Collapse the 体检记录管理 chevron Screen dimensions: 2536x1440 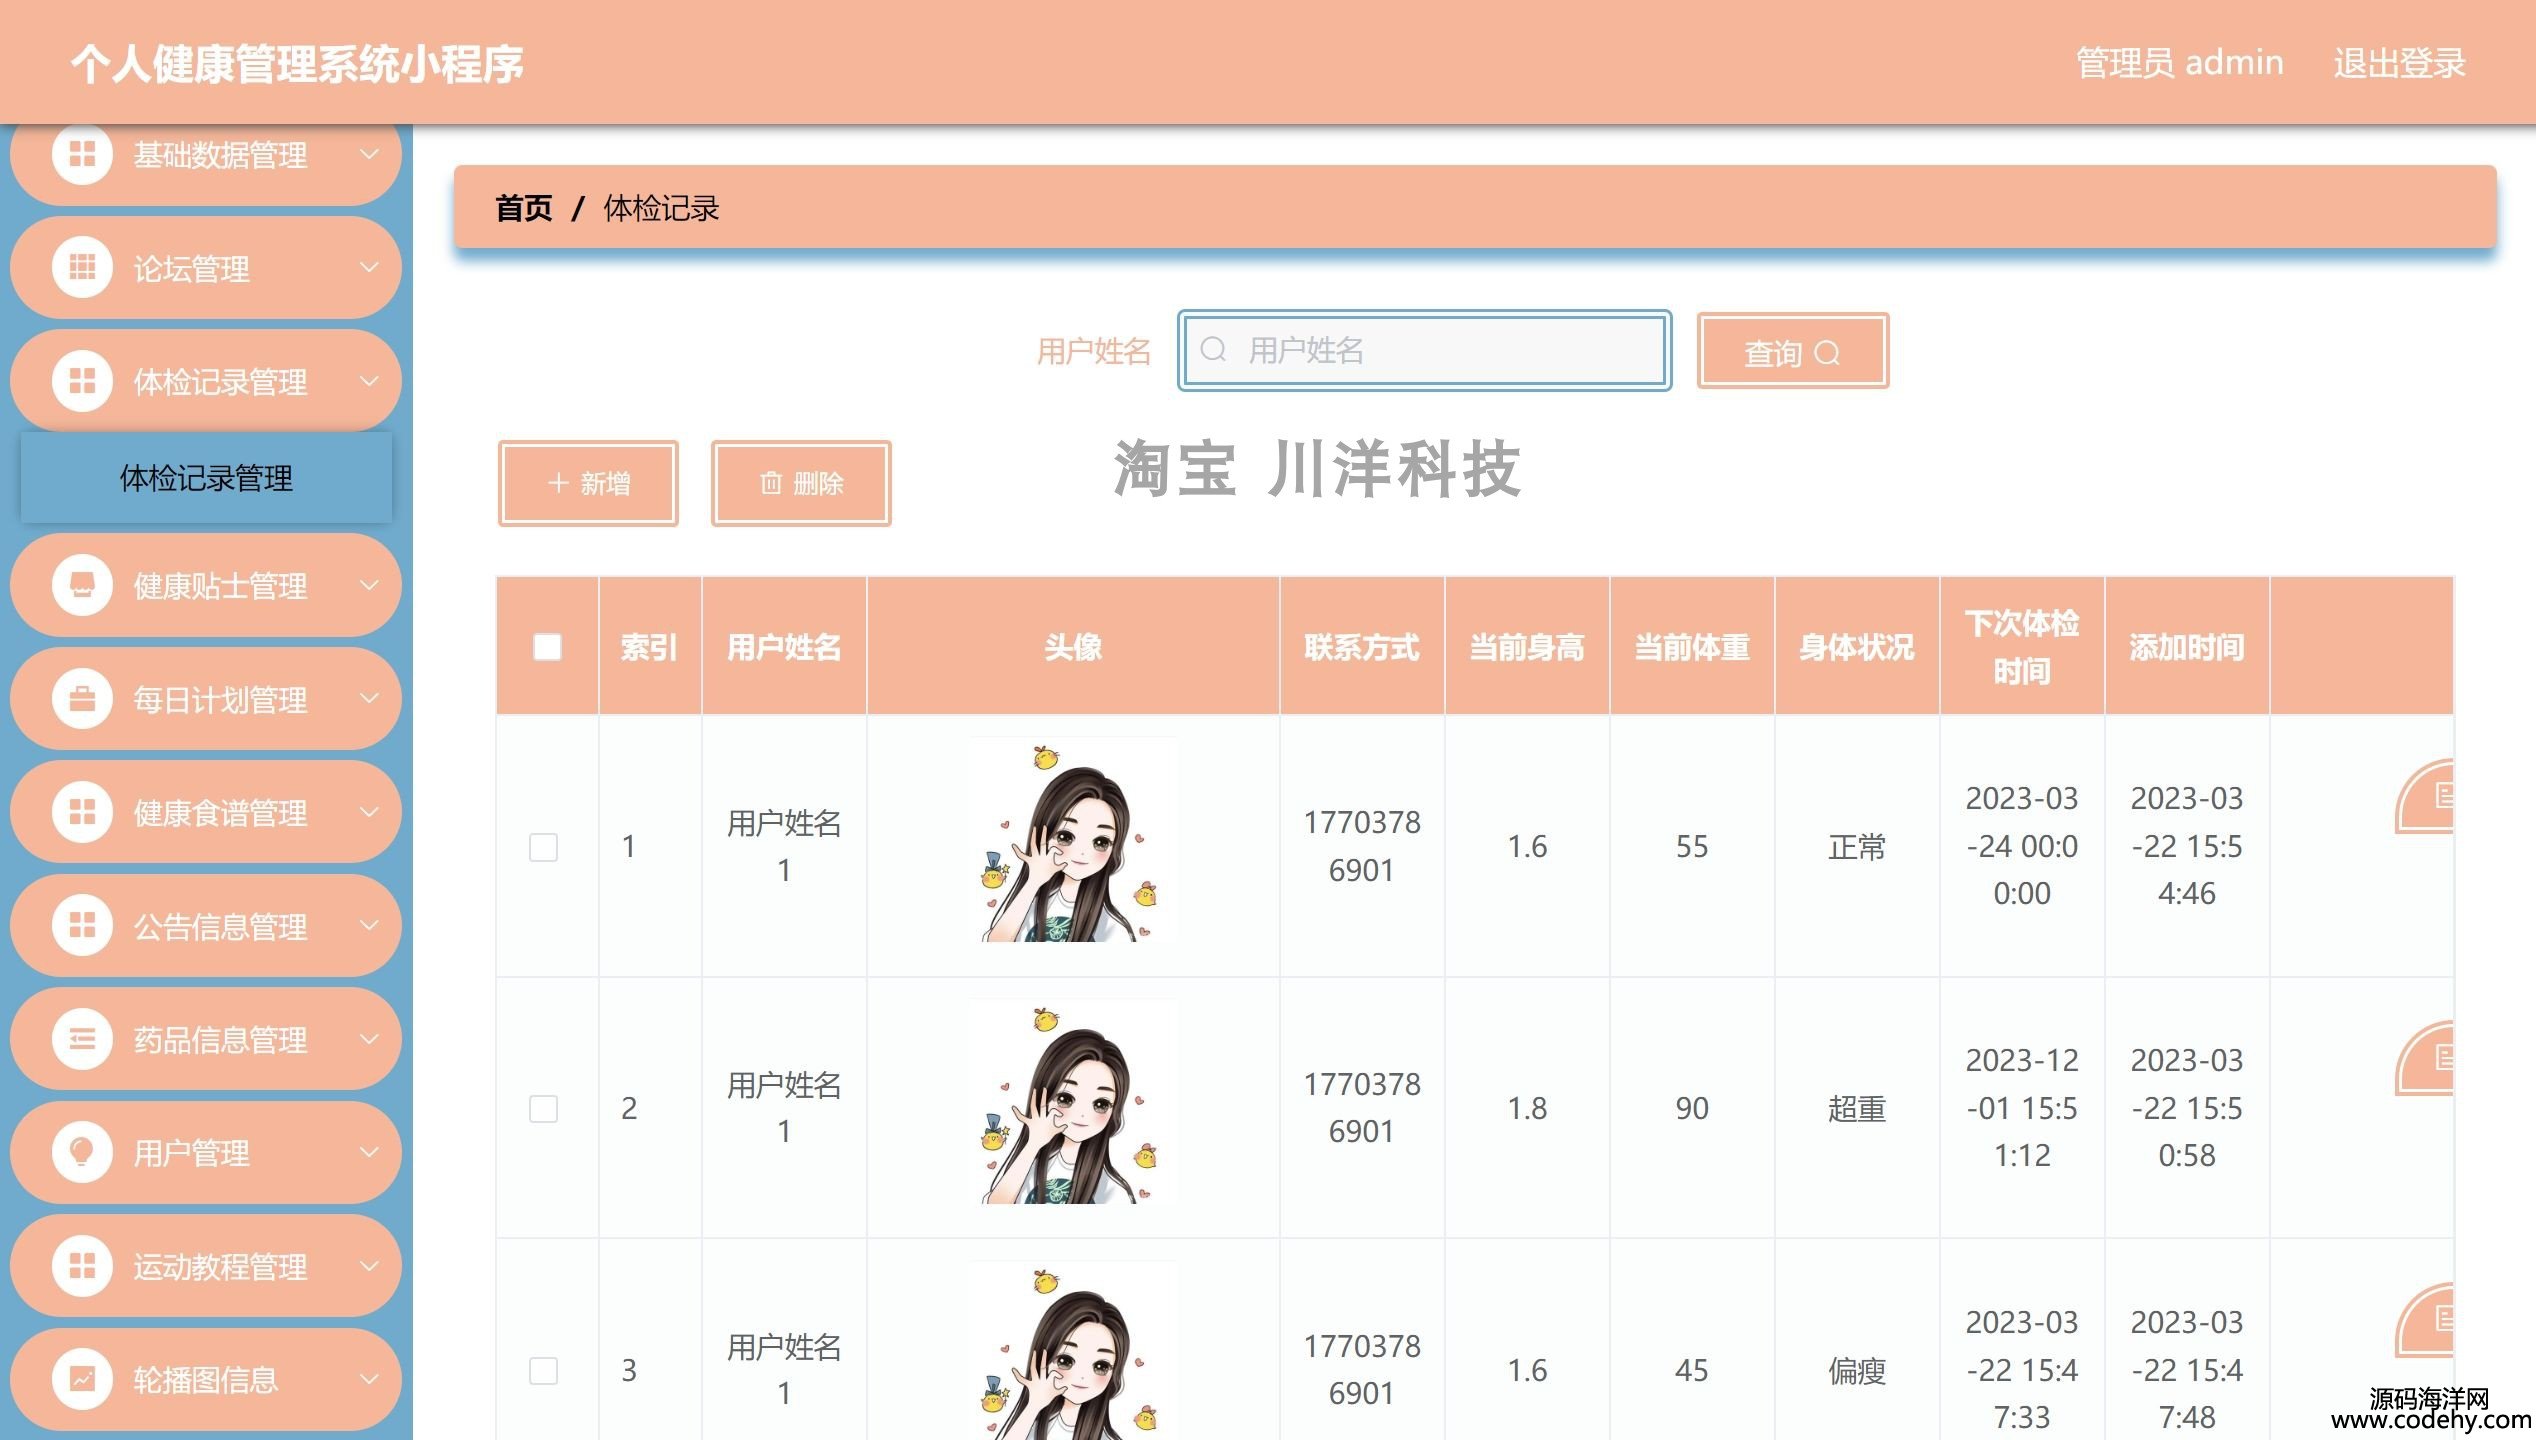[x=369, y=381]
